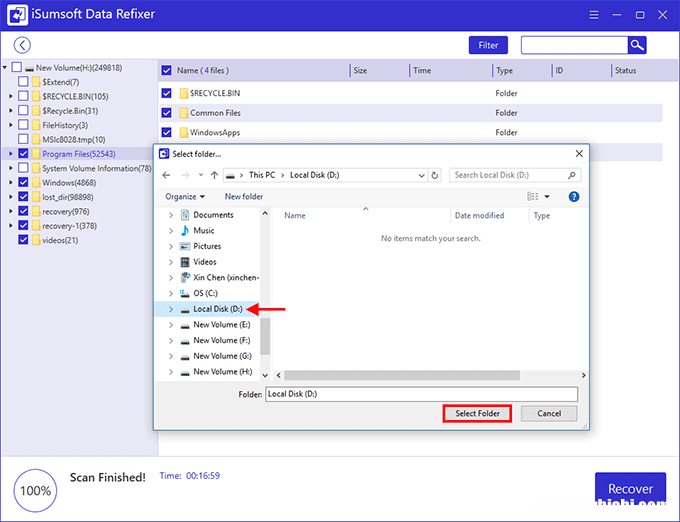Select recovery-1(378) in the tree
Viewport: 680px width, 522px height.
tap(69, 226)
